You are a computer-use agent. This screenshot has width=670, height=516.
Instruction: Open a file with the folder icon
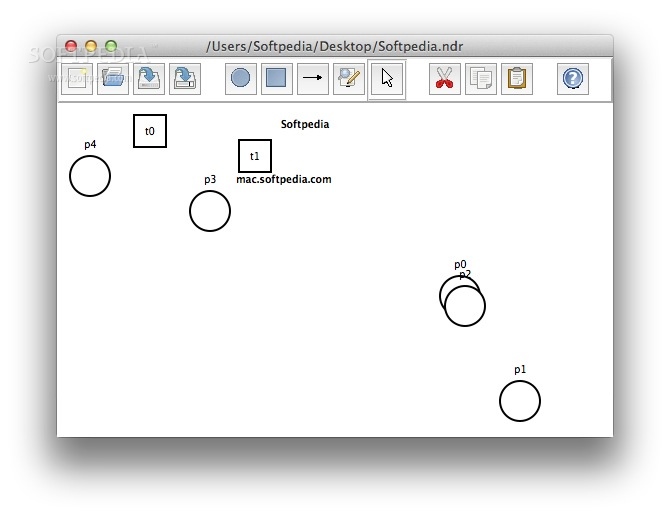tap(113, 79)
